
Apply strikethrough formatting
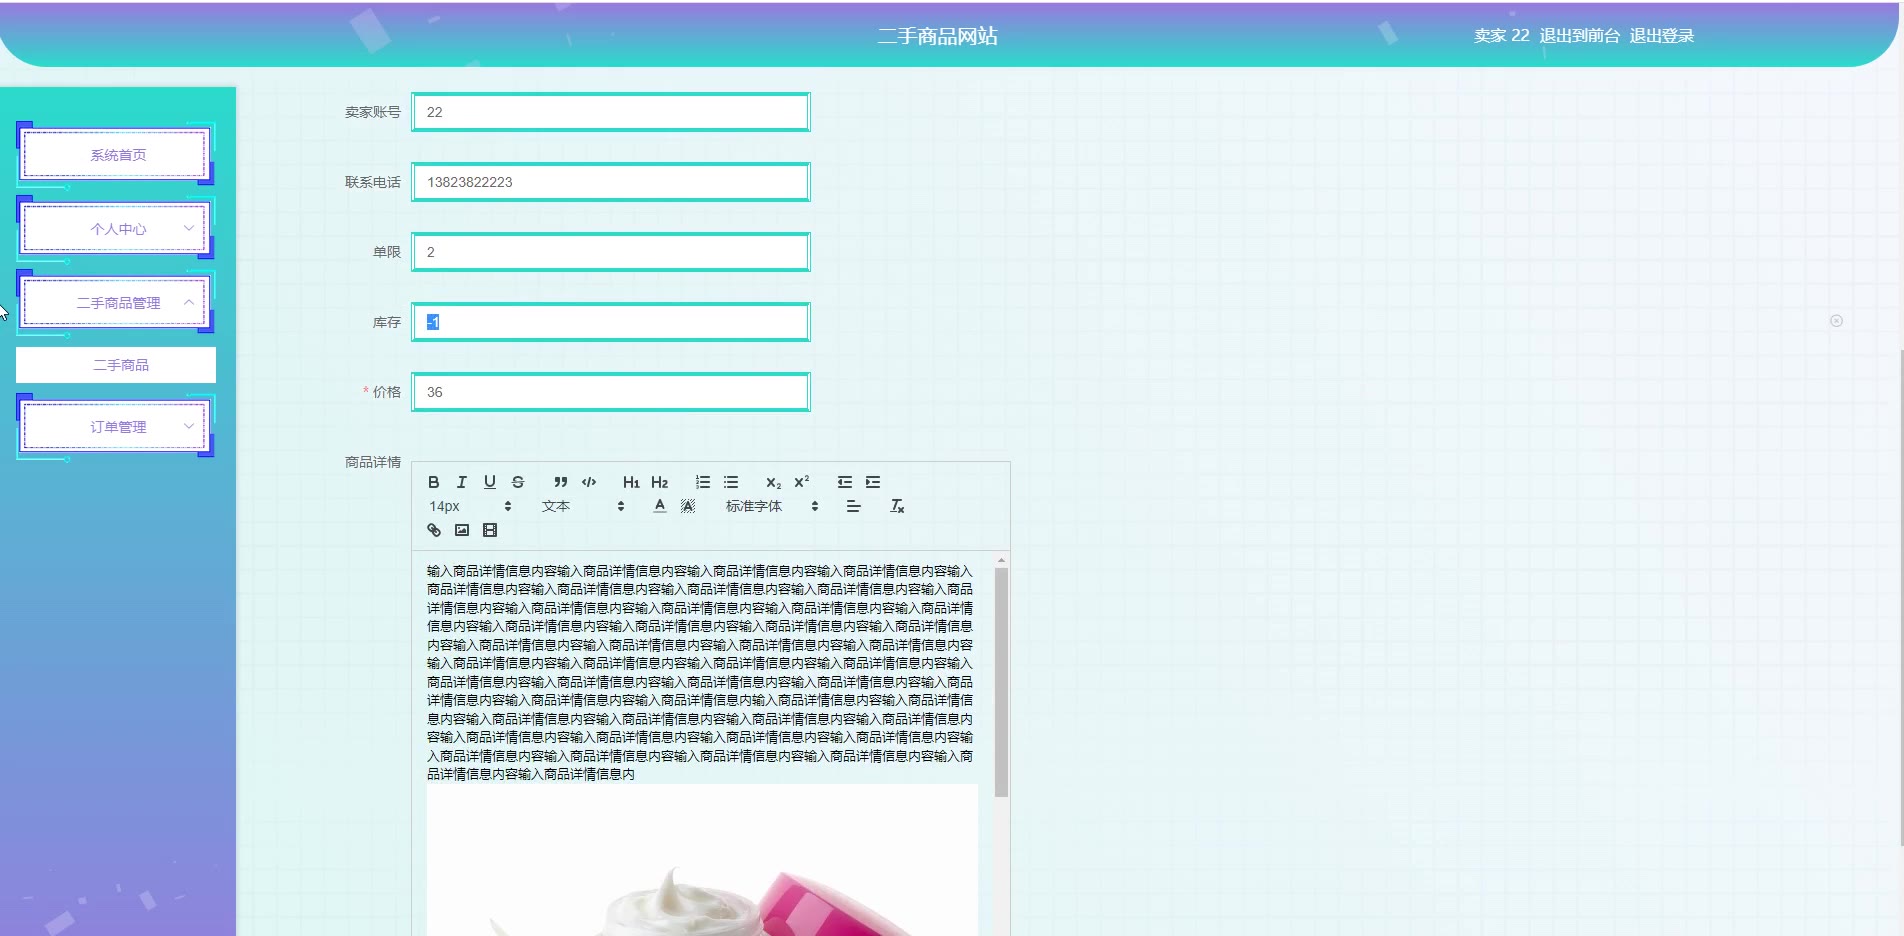[x=518, y=482]
